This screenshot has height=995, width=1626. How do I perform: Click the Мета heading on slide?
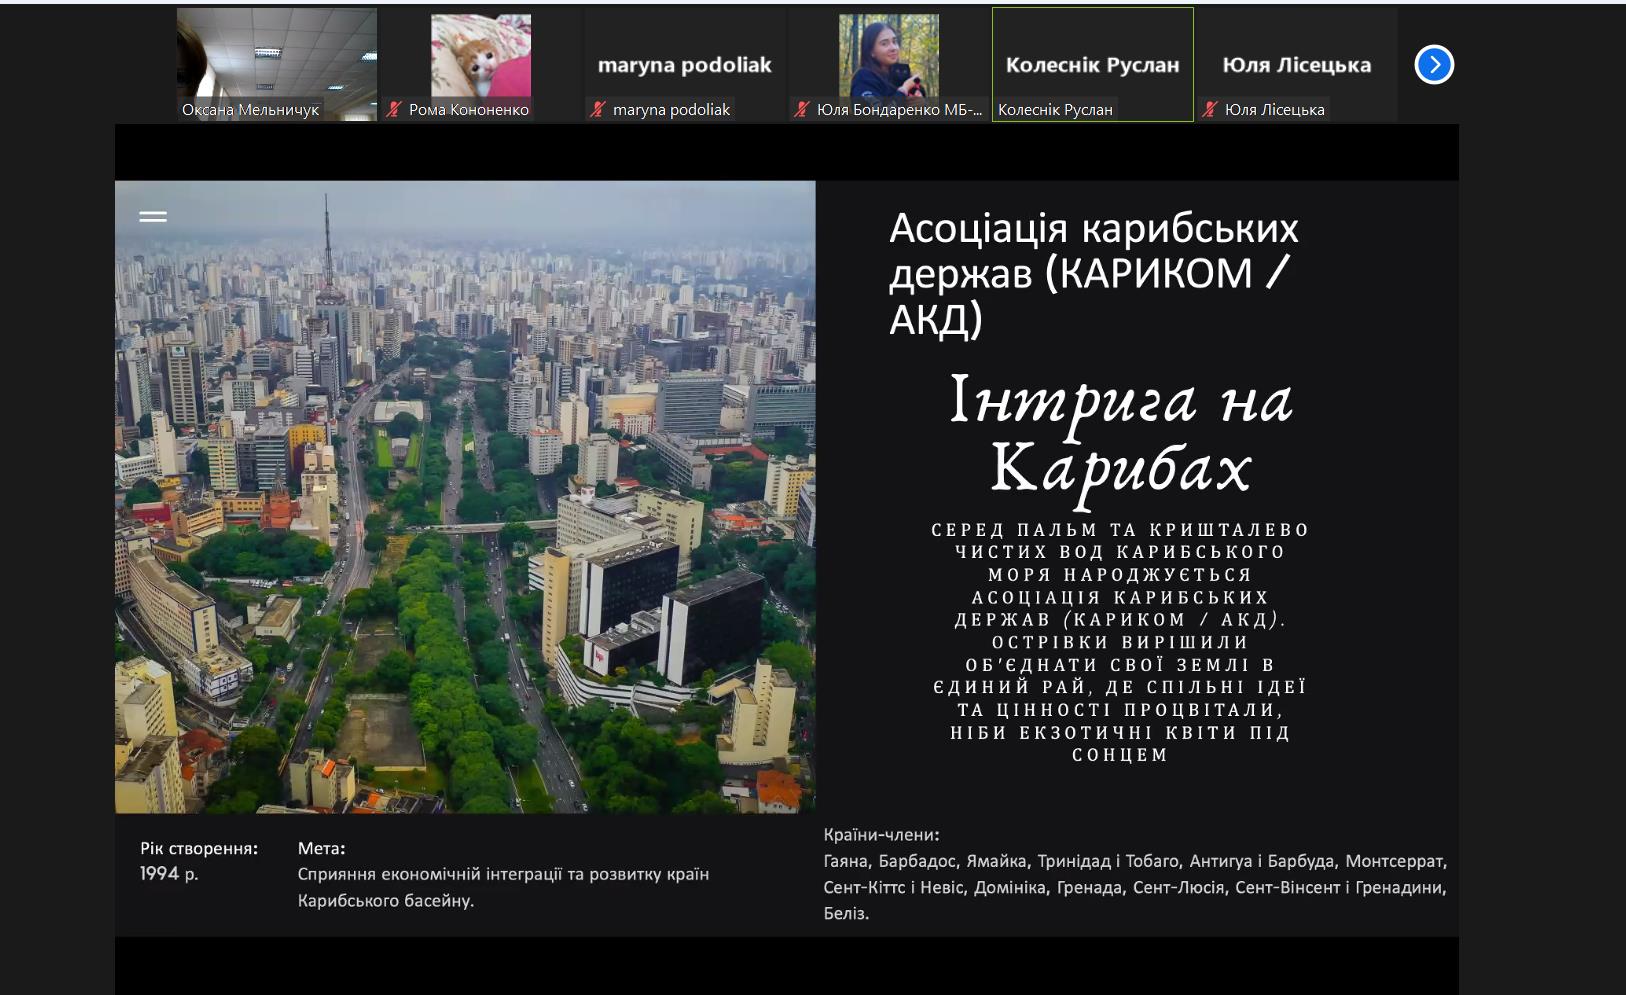click(x=321, y=849)
